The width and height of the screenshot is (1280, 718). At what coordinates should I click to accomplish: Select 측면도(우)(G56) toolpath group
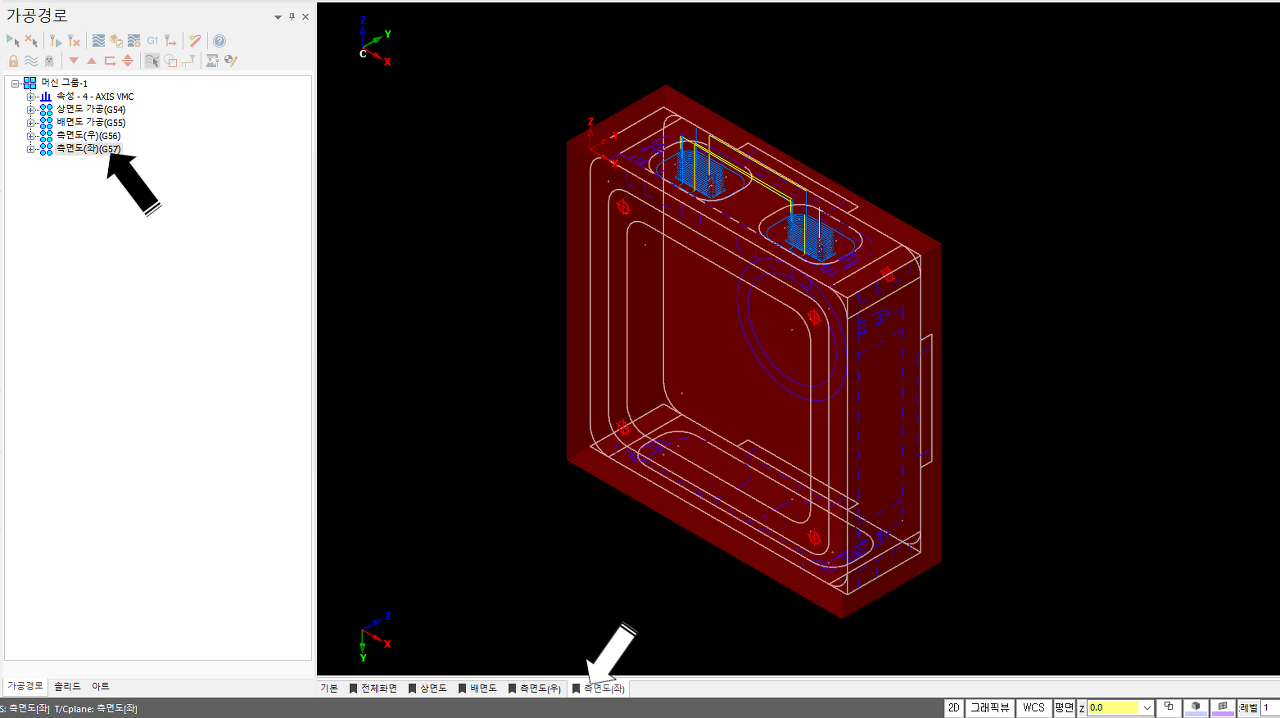pyautogui.click(x=88, y=135)
